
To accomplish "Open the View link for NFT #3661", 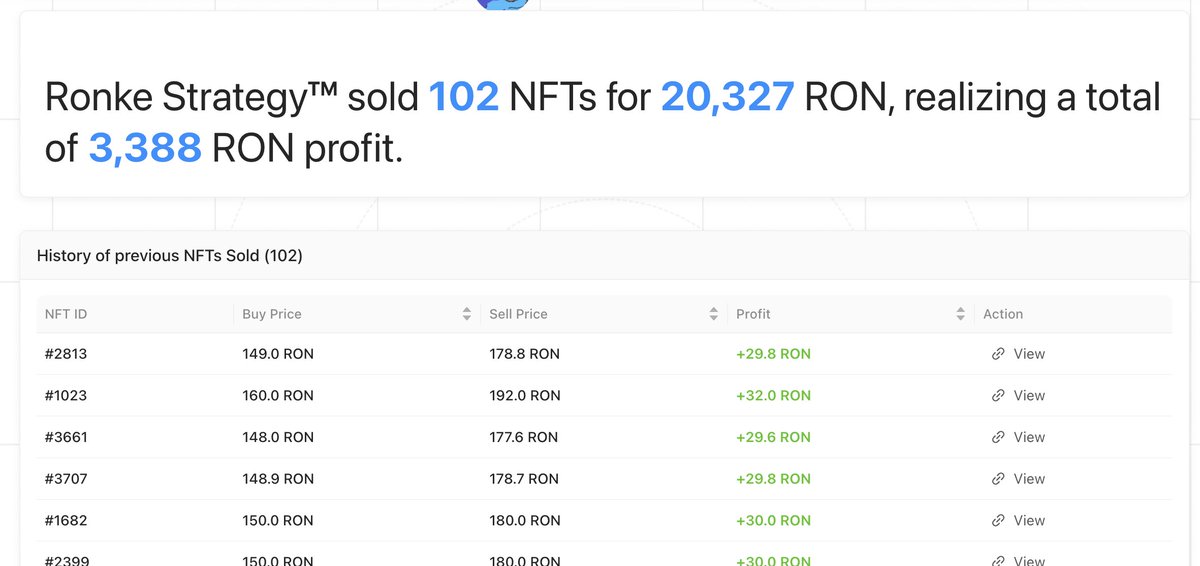I will point(1018,437).
